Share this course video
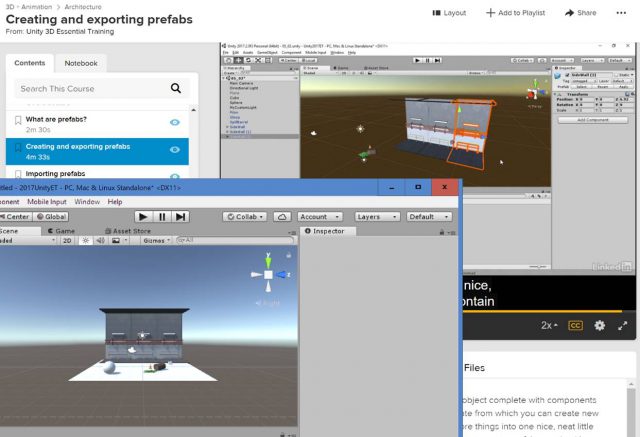The width and height of the screenshot is (640, 437). click(580, 13)
